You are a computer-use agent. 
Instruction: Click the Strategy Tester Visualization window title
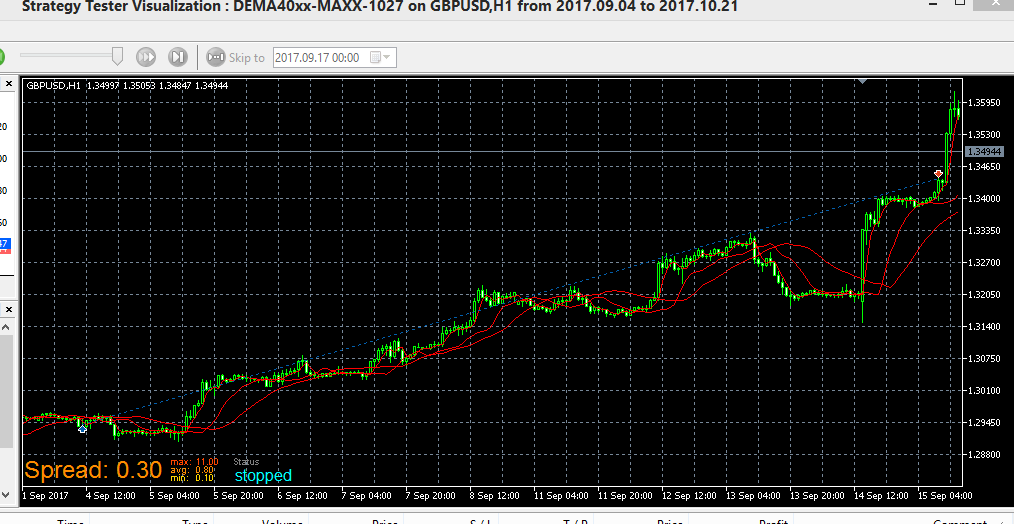tap(379, 7)
